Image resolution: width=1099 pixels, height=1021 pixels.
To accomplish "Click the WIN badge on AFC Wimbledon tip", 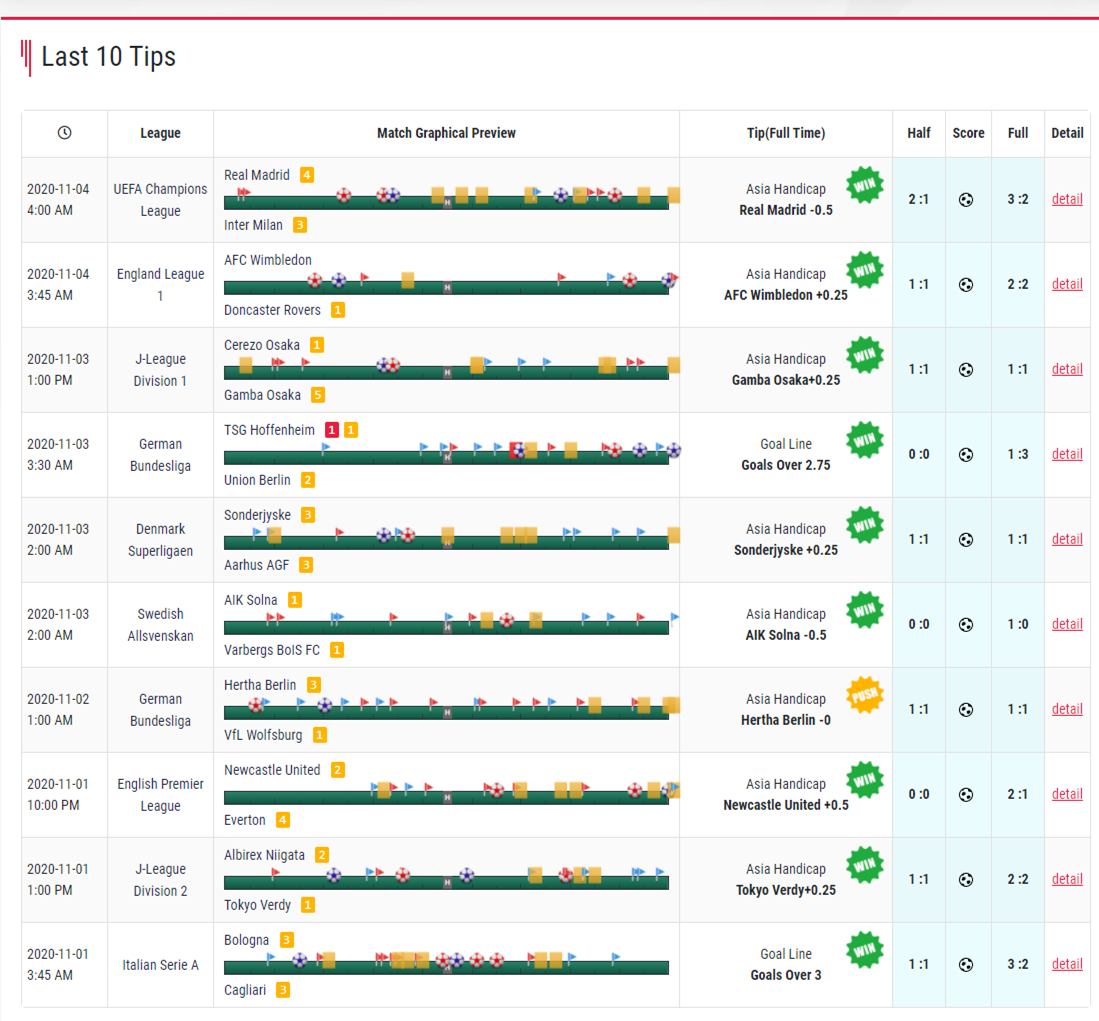I will point(865,270).
